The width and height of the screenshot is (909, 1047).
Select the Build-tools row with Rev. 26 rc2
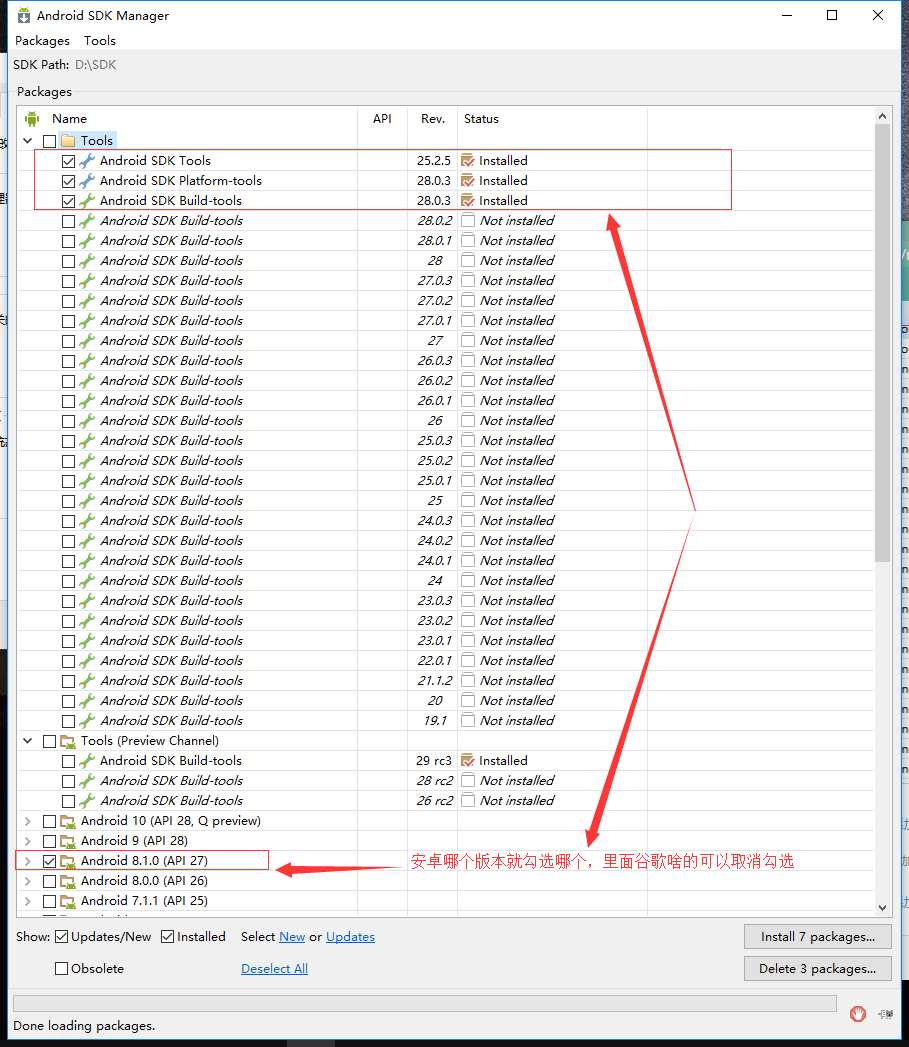tap(445, 801)
